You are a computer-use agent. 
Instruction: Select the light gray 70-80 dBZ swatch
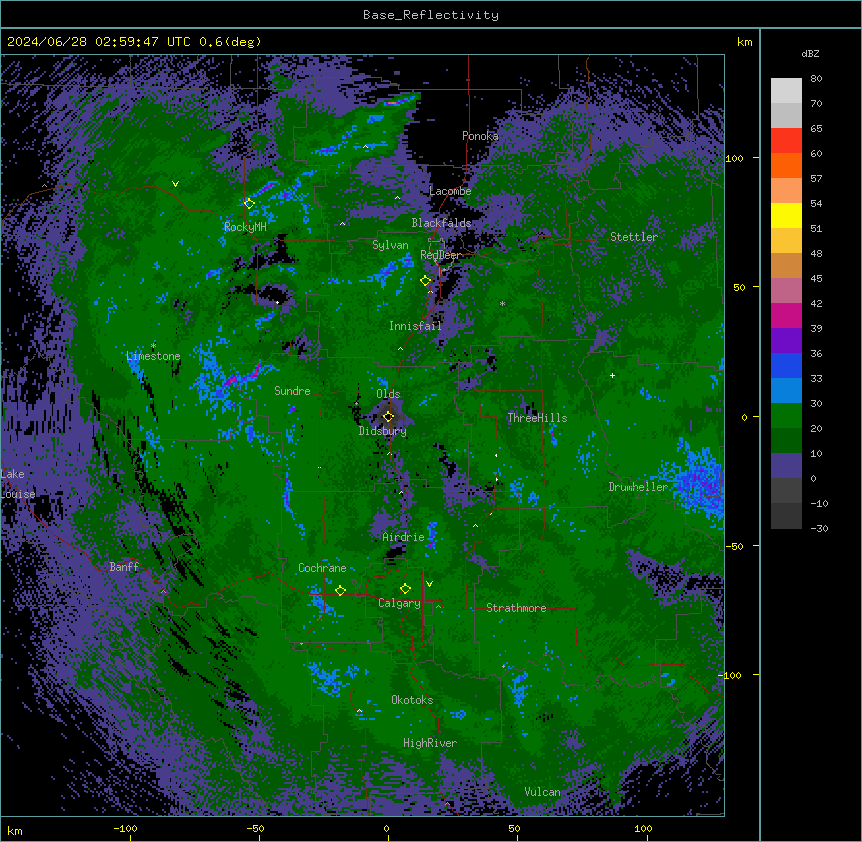786,91
